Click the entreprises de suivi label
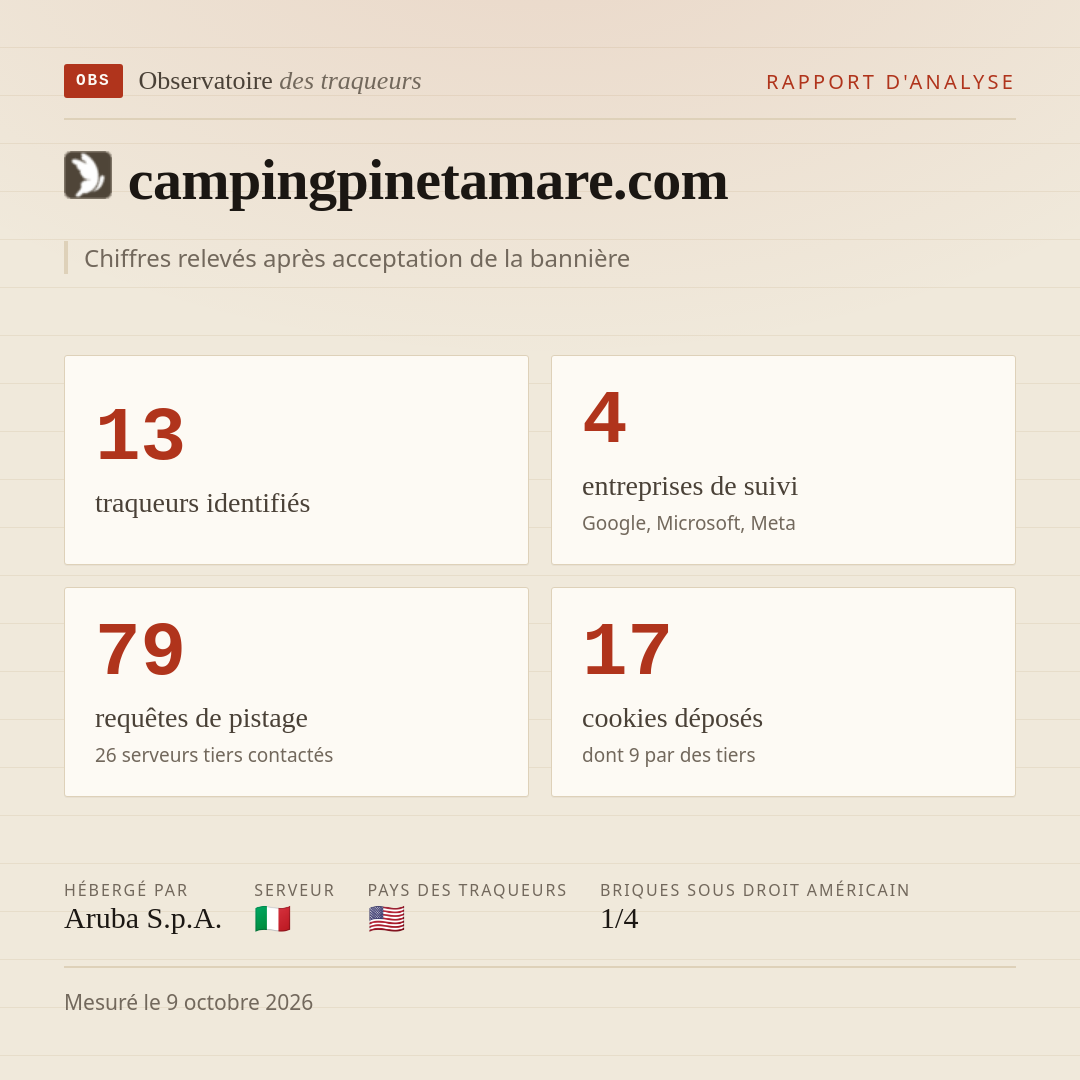1080x1080 pixels. [x=689, y=486]
